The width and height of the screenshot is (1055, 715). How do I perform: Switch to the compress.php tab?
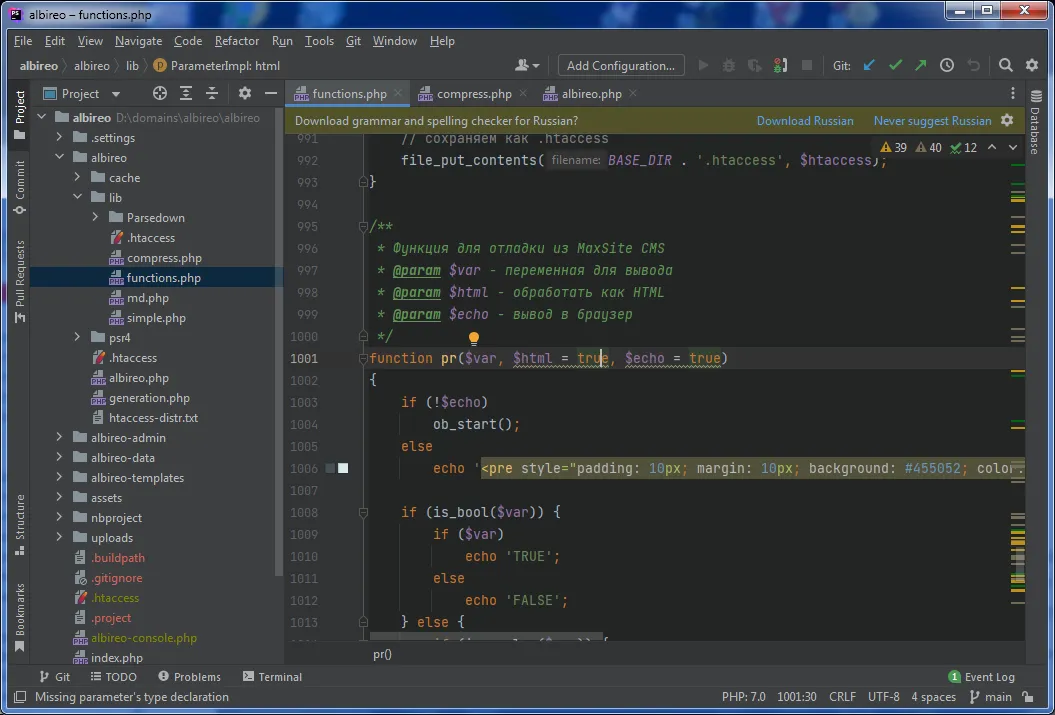pos(473,94)
